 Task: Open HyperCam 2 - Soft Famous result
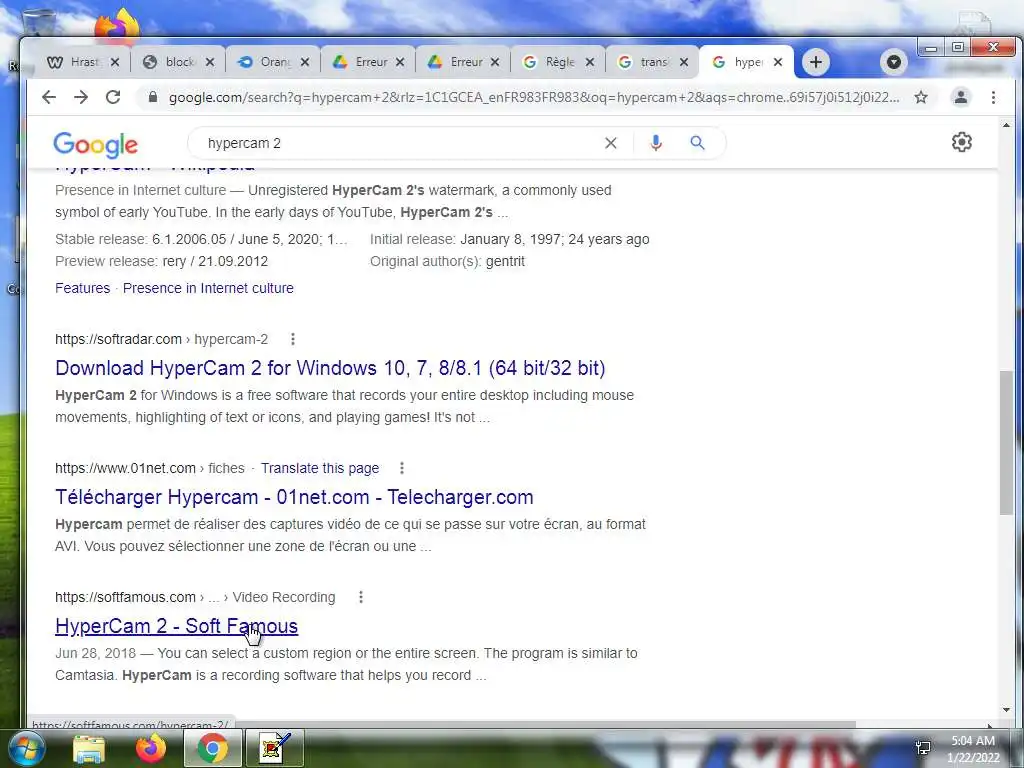[176, 626]
